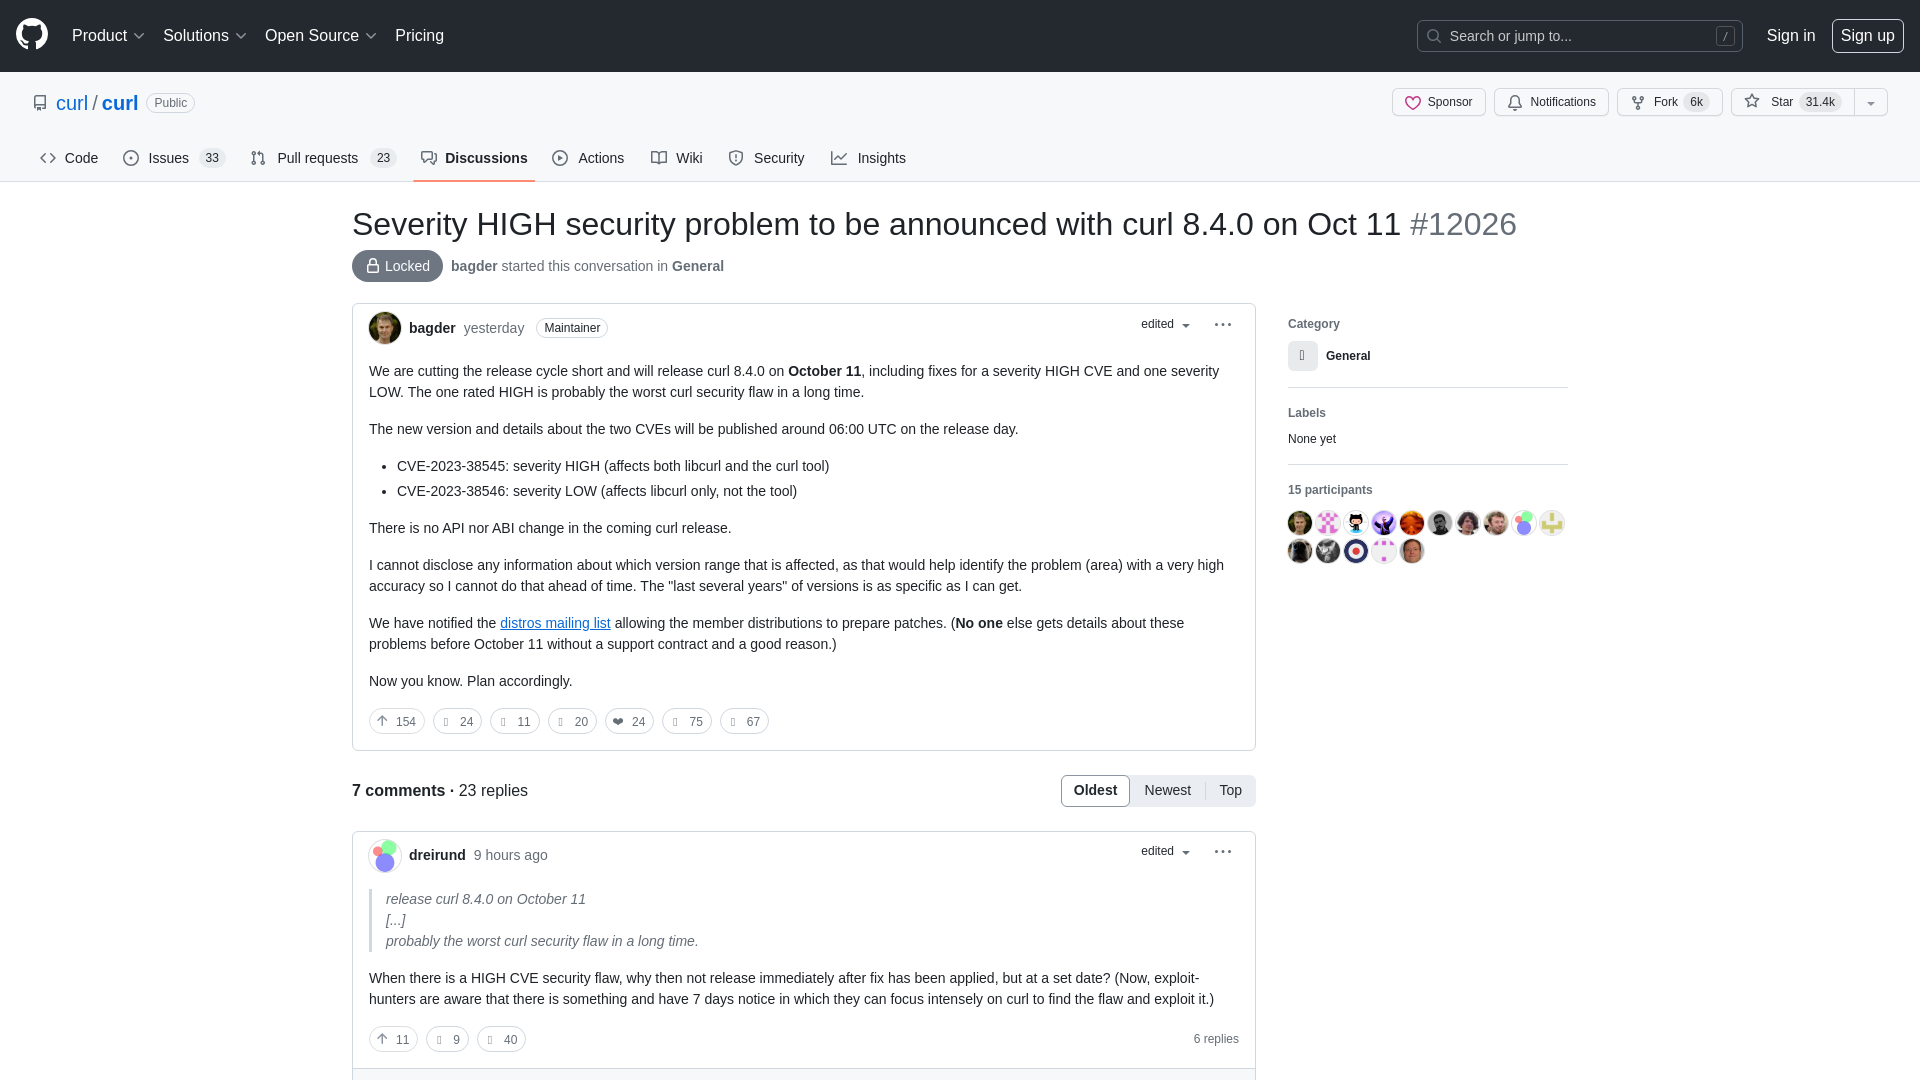This screenshot has height=1080, width=1920.
Task: Expand the edited dropdown on dreirund's post
Action: [x=1166, y=851]
